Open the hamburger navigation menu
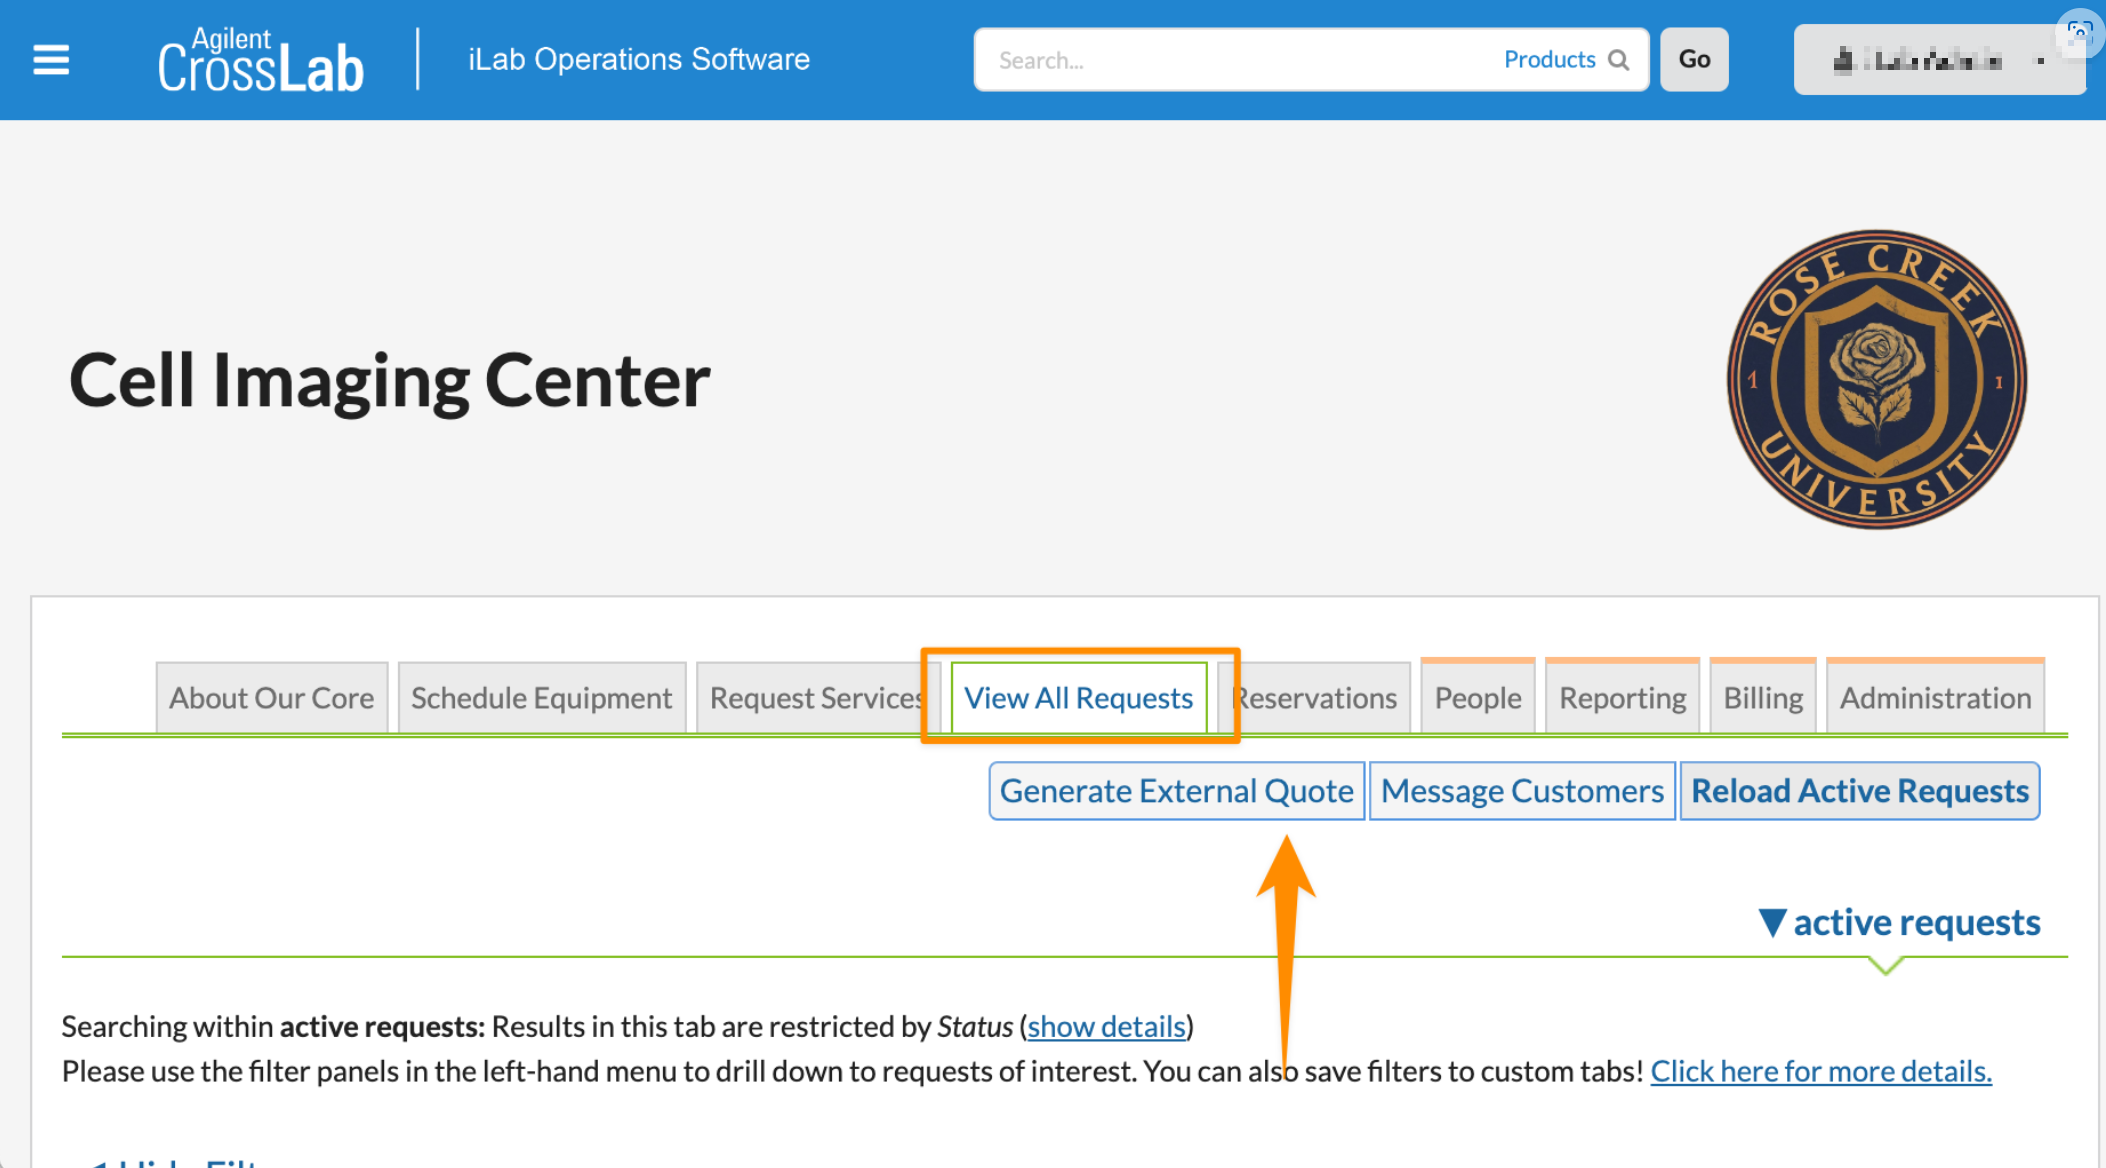This screenshot has width=2106, height=1168. [x=51, y=60]
